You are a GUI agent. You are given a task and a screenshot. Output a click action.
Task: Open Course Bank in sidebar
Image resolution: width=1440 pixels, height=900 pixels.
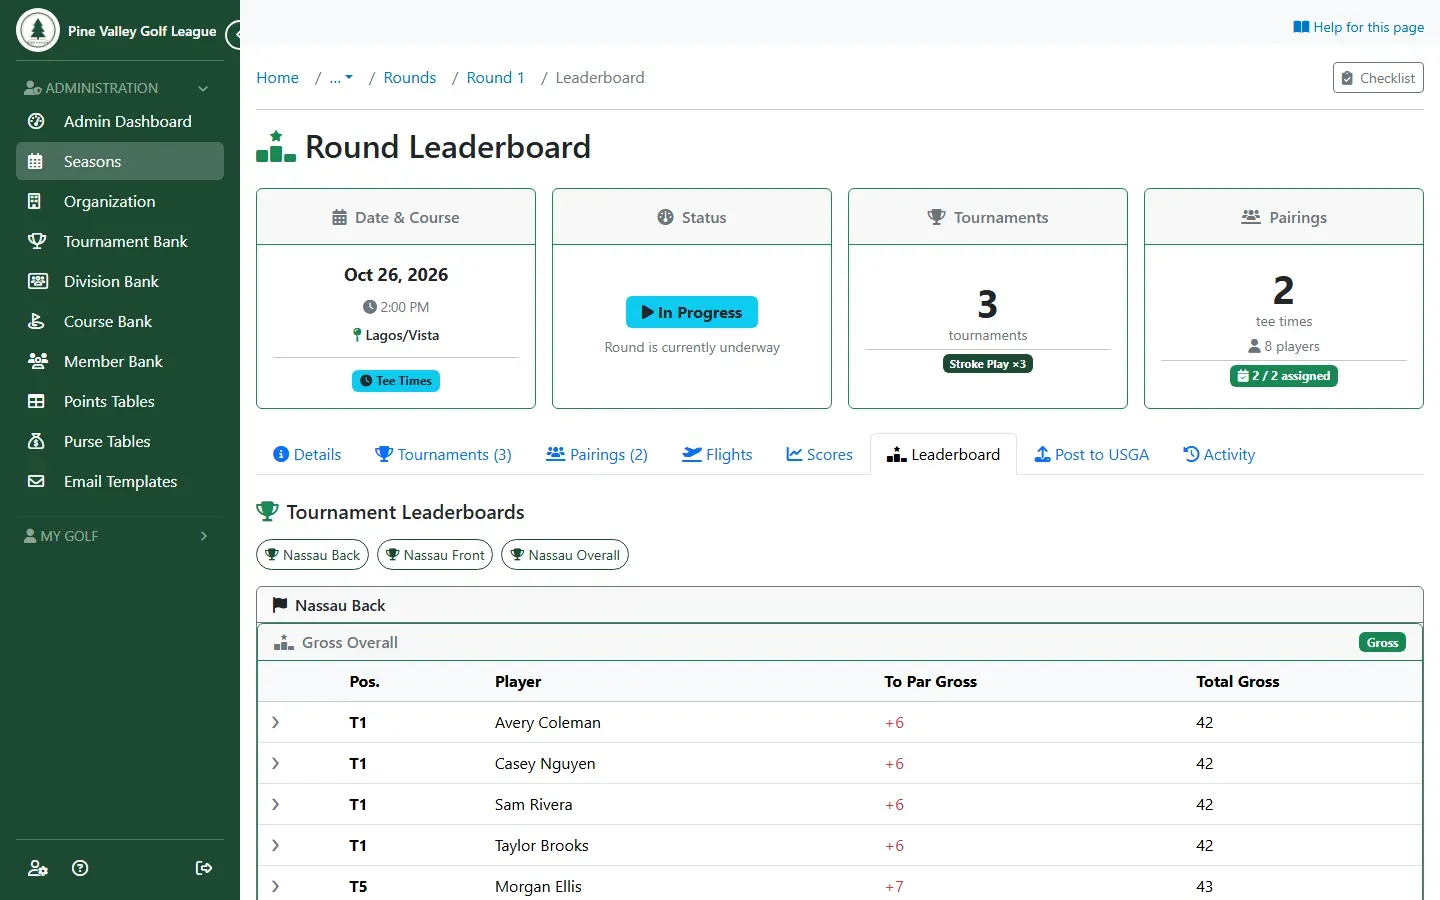click(120, 321)
